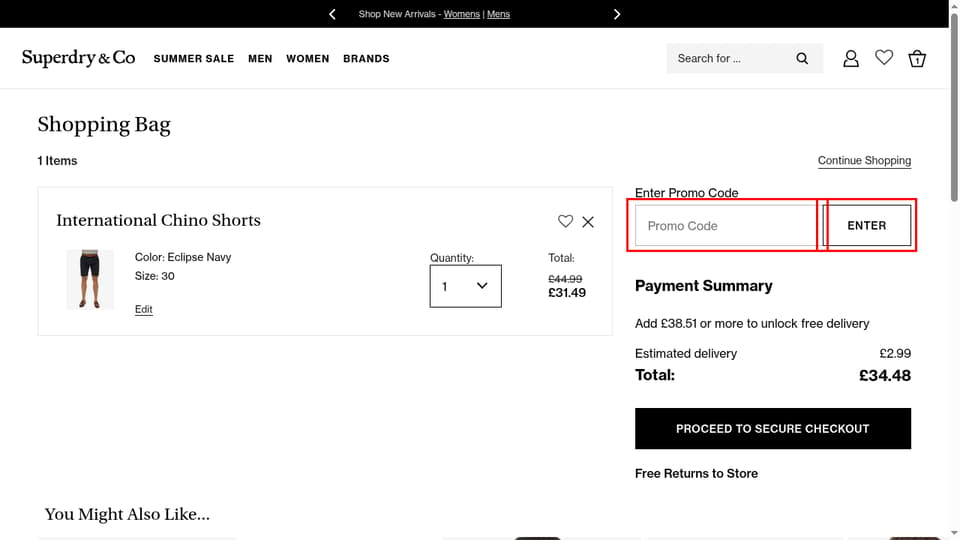Open the account profile icon
The image size is (960, 540).
coord(850,59)
